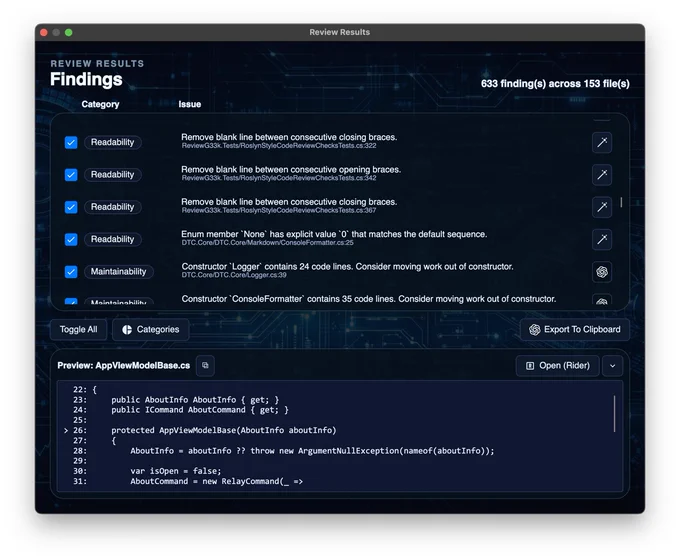Click the Category column header
Image resolution: width=680 pixels, height=560 pixels.
point(100,104)
